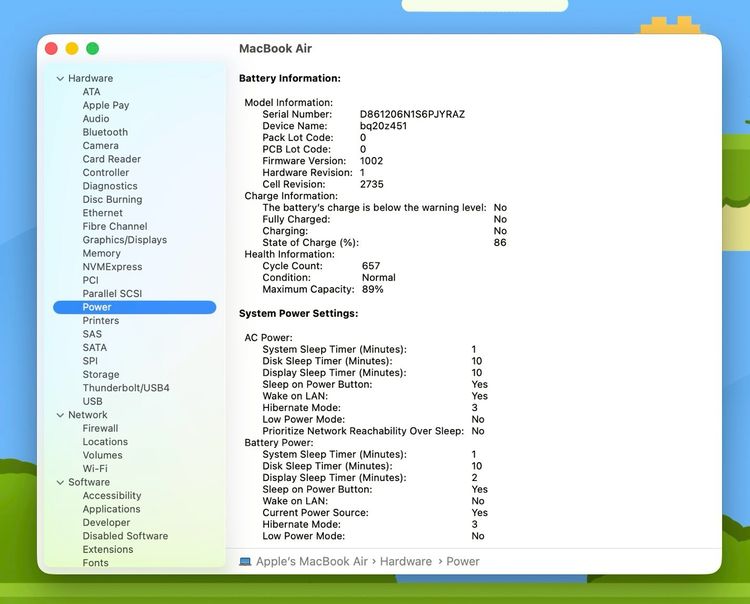The height and width of the screenshot is (604, 750).
Task: Select Parallel SCSI in the sidebar
Action: tap(112, 294)
